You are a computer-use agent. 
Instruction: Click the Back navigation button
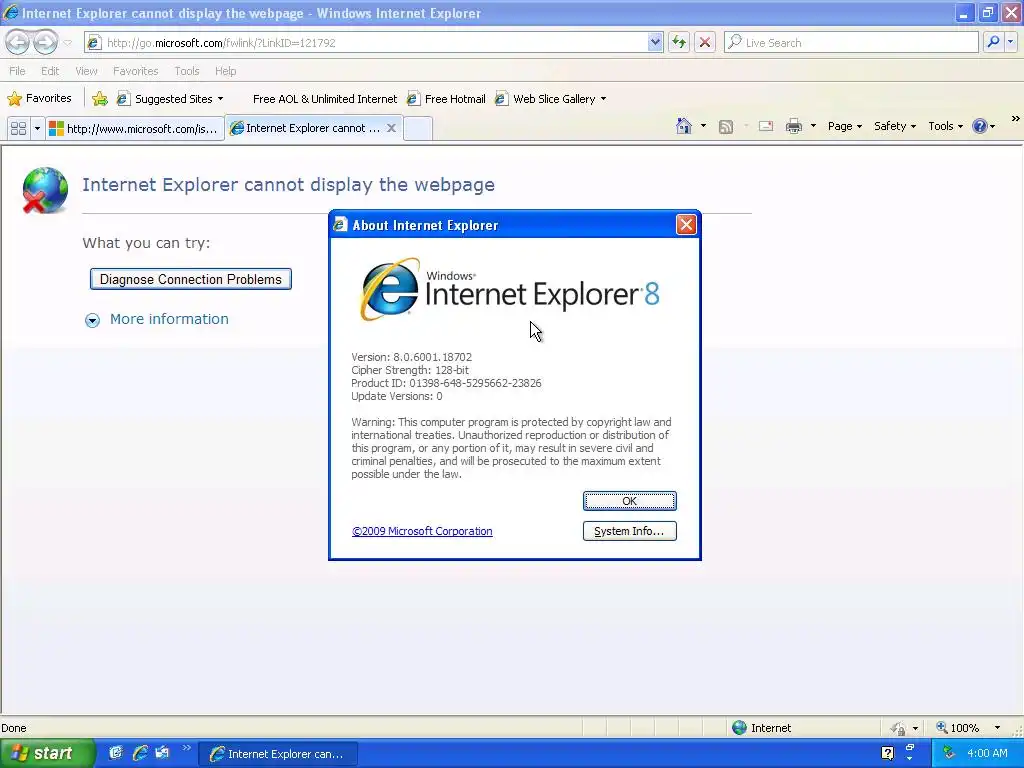[18, 42]
